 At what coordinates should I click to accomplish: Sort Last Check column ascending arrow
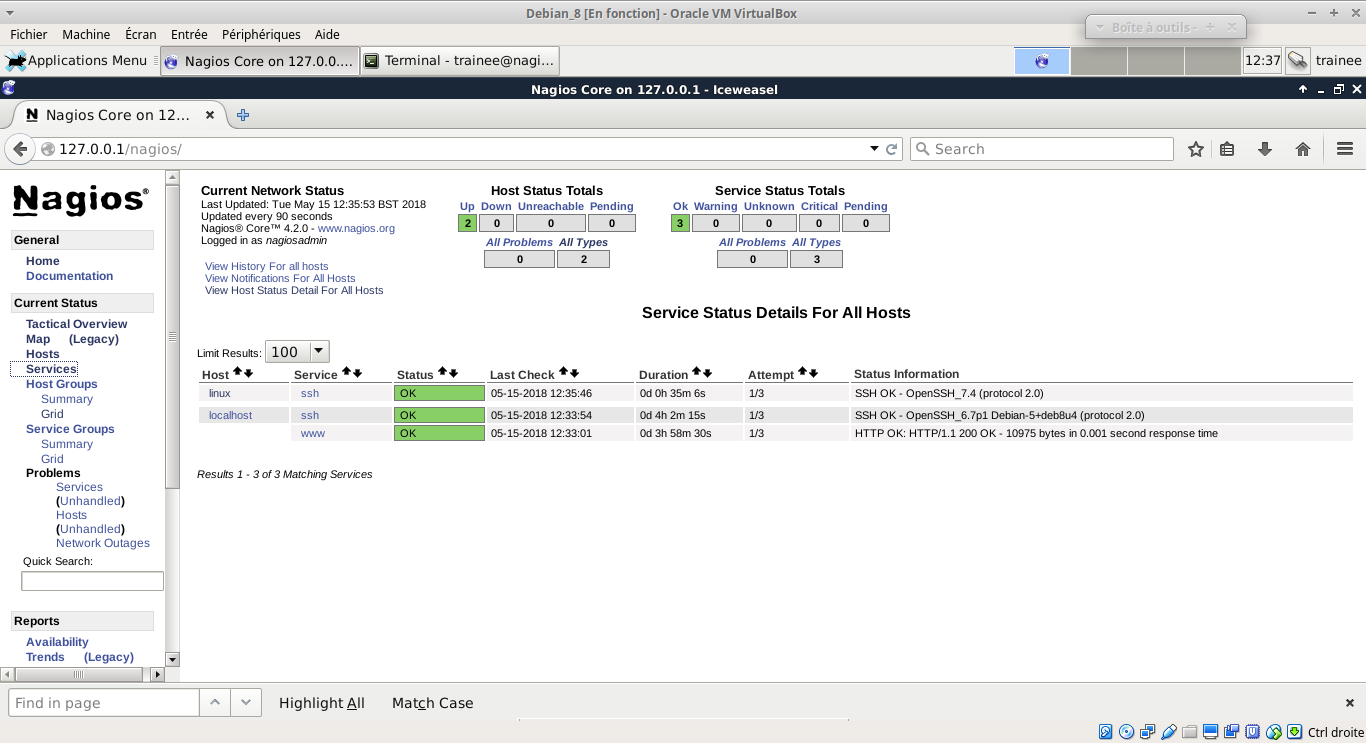click(563, 373)
